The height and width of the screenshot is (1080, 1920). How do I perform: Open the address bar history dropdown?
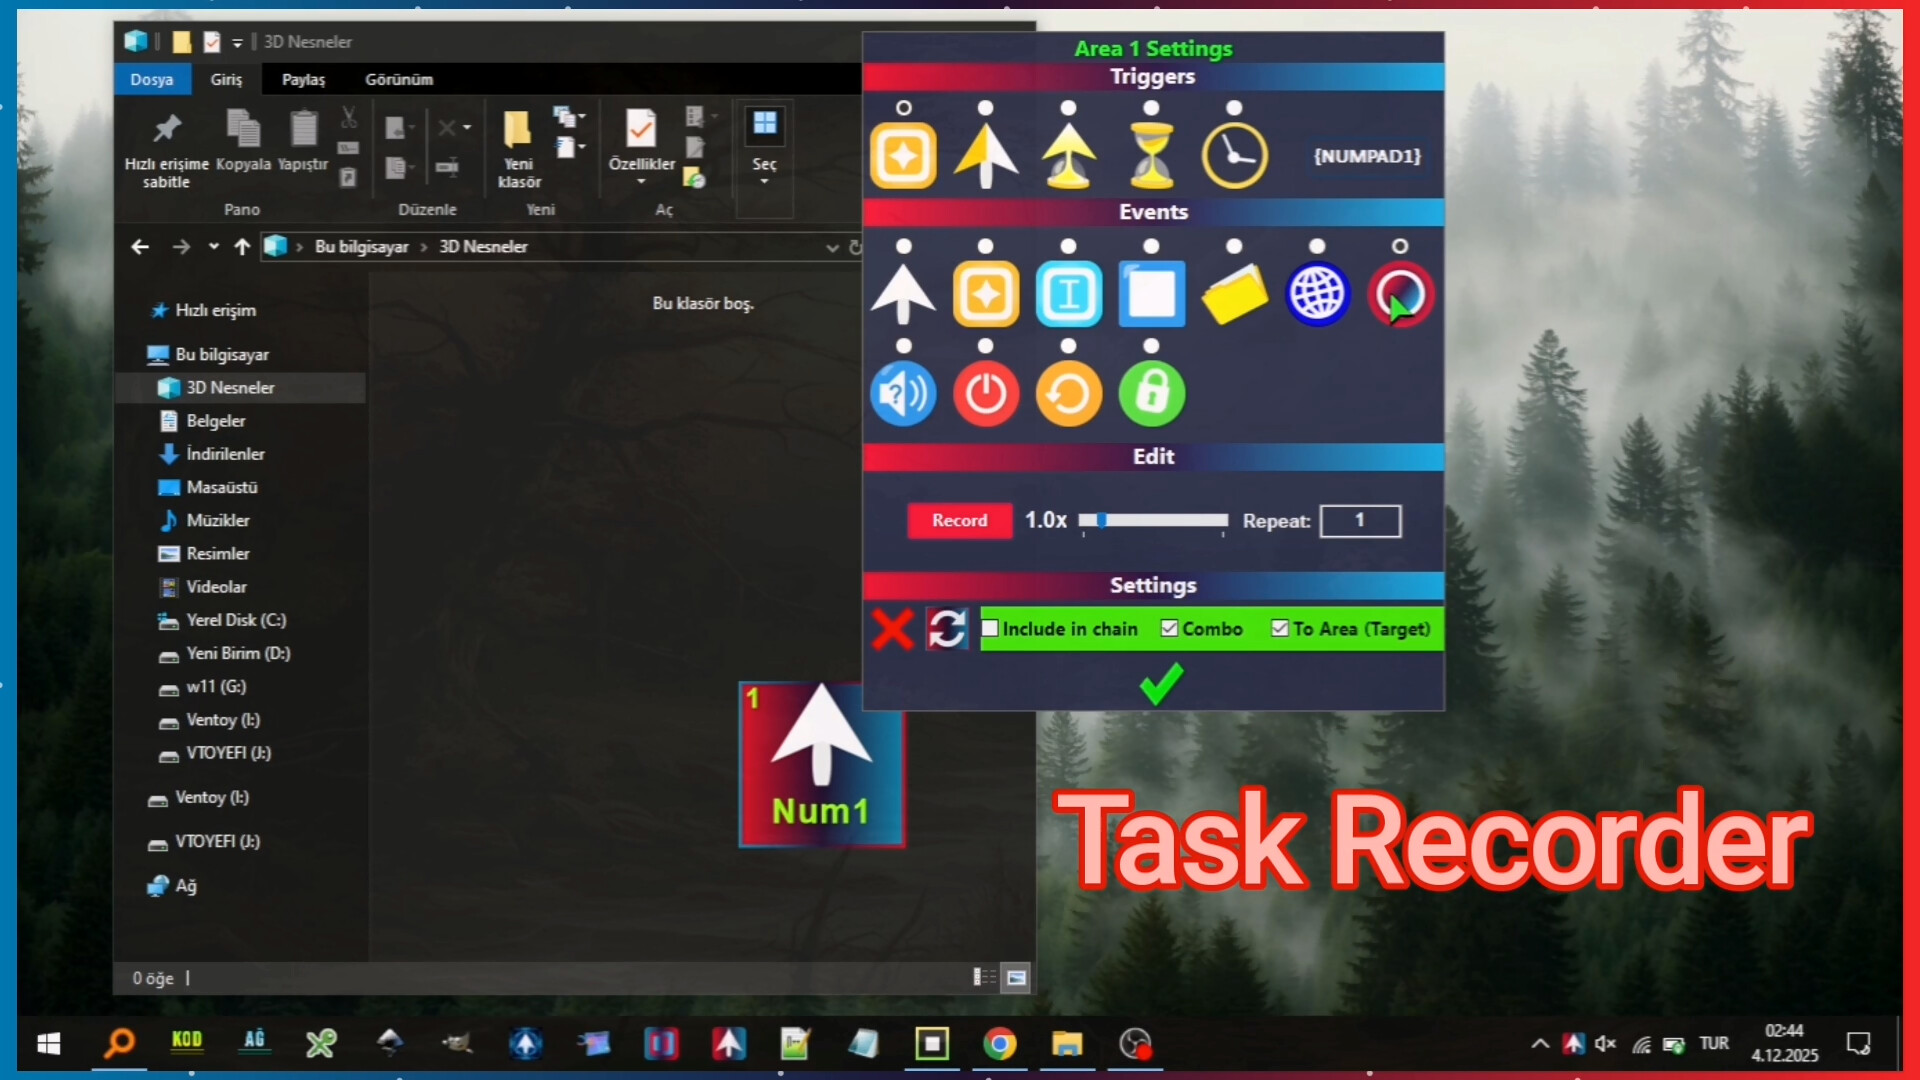(833, 247)
